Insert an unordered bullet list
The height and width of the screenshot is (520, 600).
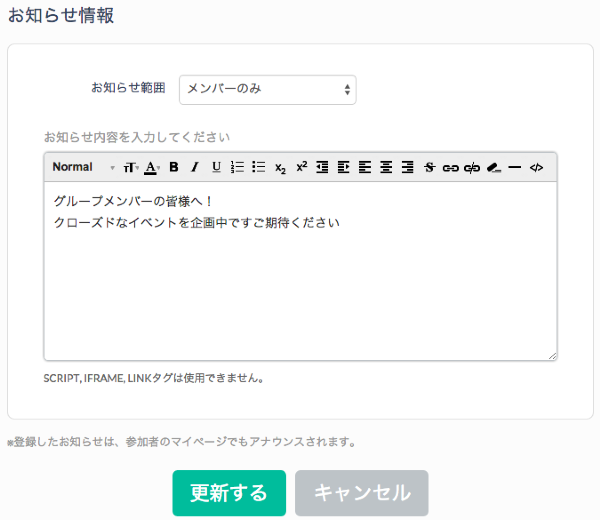(258, 167)
